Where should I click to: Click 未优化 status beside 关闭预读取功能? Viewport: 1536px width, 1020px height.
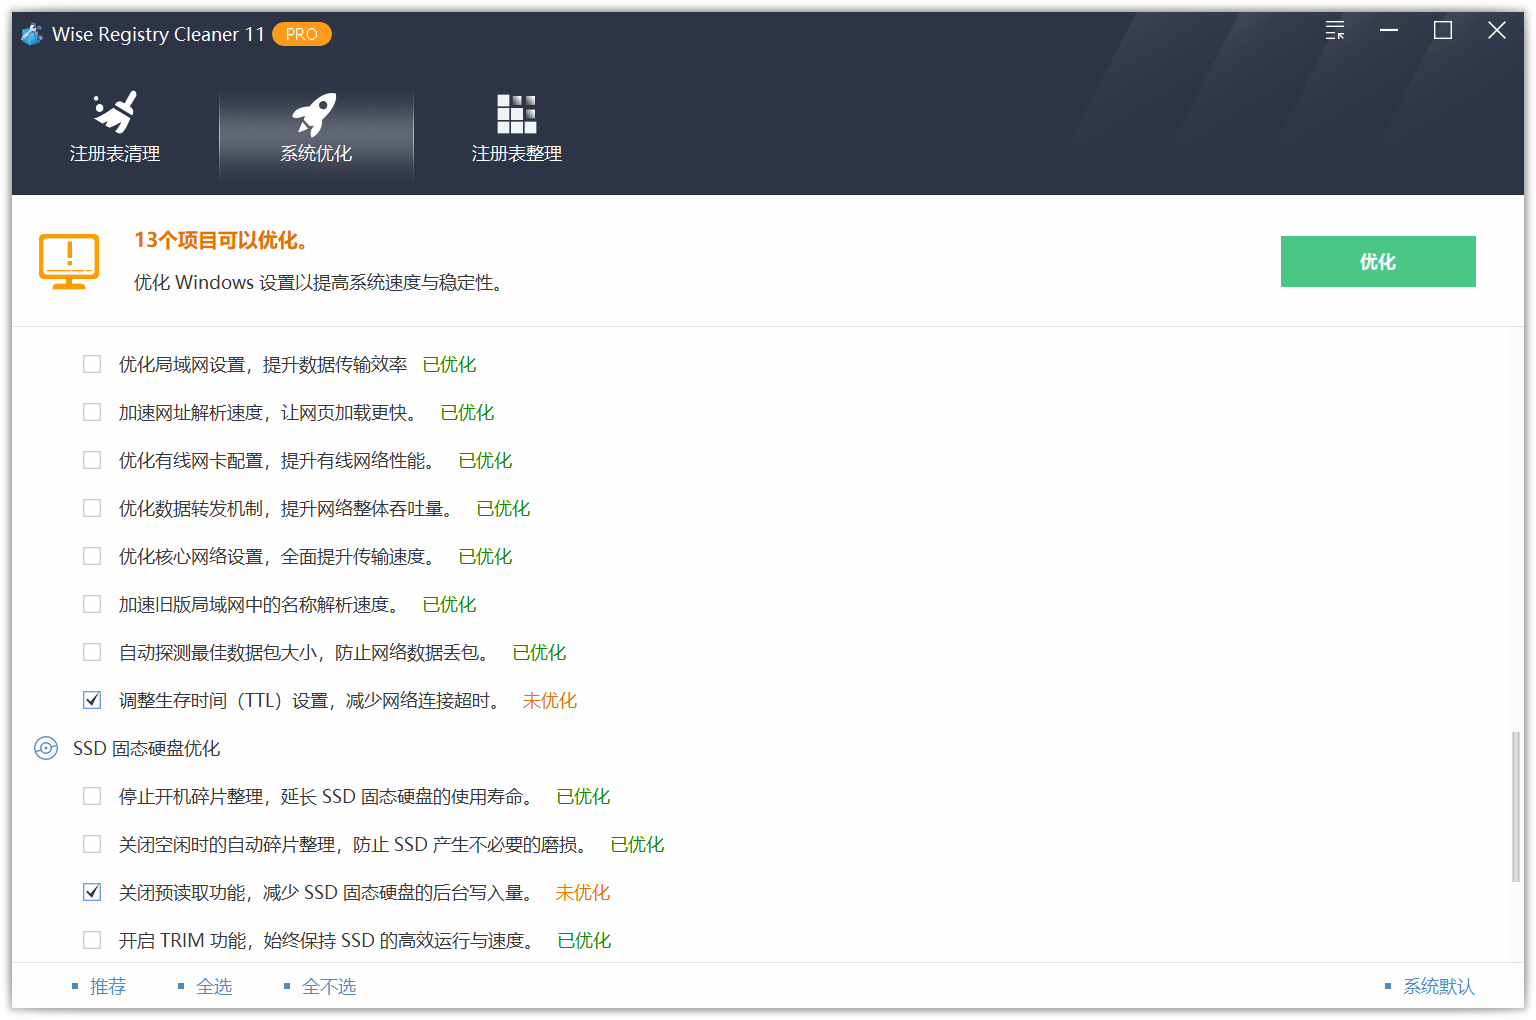(x=583, y=892)
